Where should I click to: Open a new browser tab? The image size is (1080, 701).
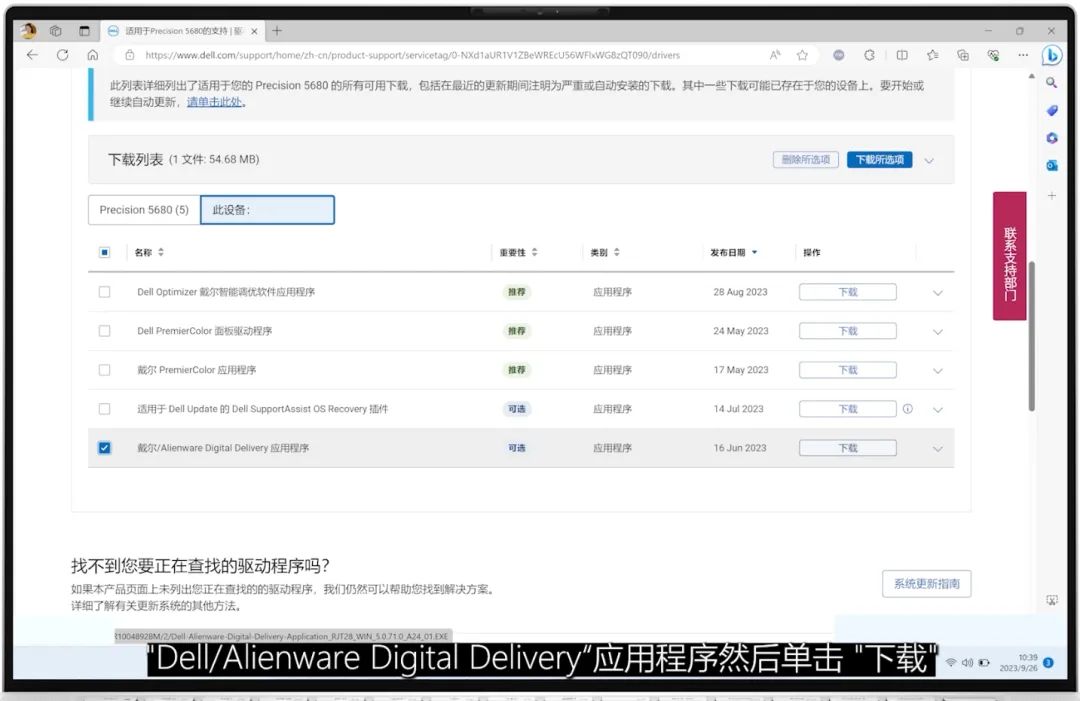click(x=277, y=31)
